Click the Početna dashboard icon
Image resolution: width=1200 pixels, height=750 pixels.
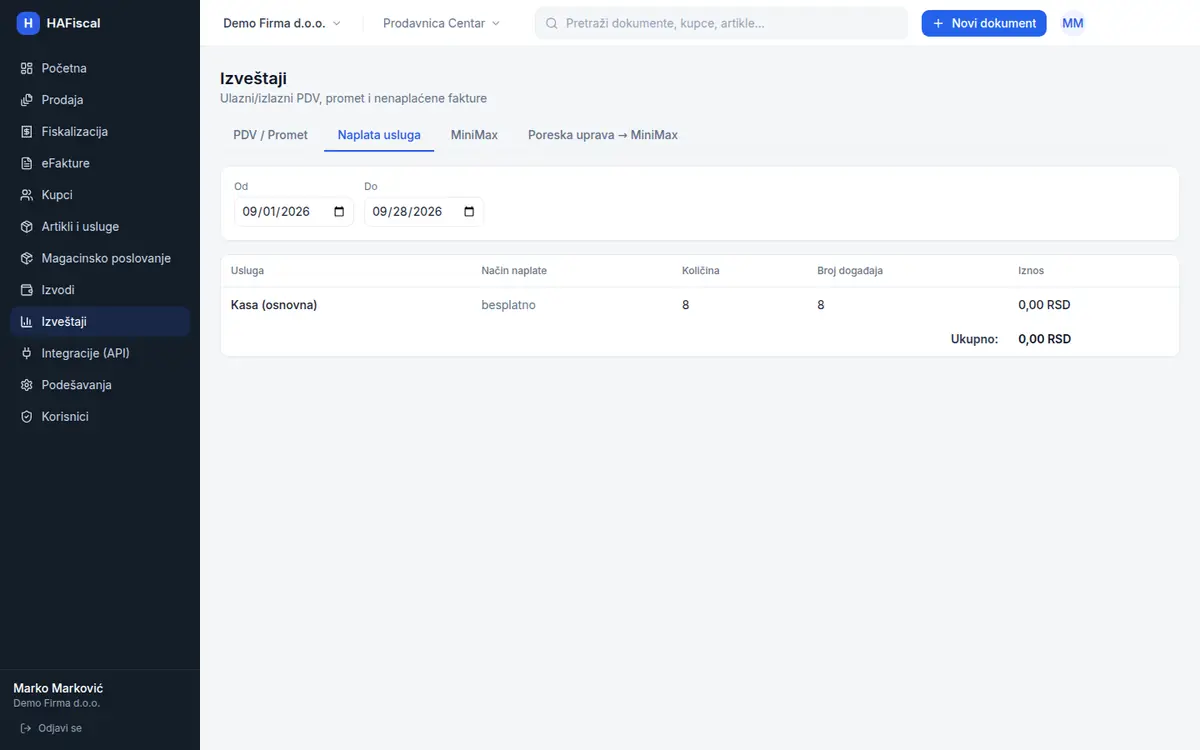point(27,68)
